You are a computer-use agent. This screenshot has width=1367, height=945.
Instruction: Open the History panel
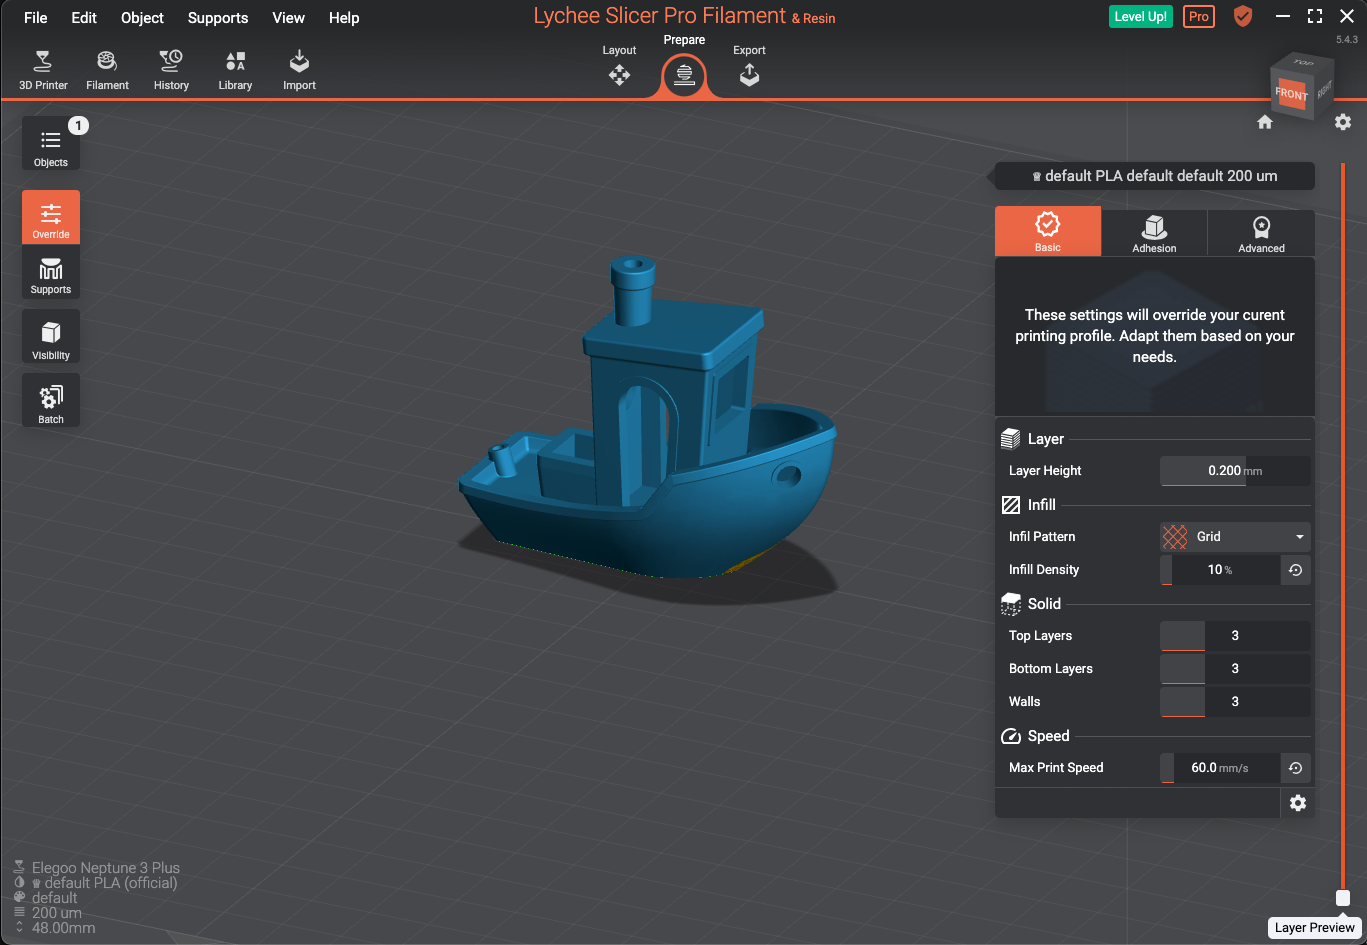[x=171, y=70]
